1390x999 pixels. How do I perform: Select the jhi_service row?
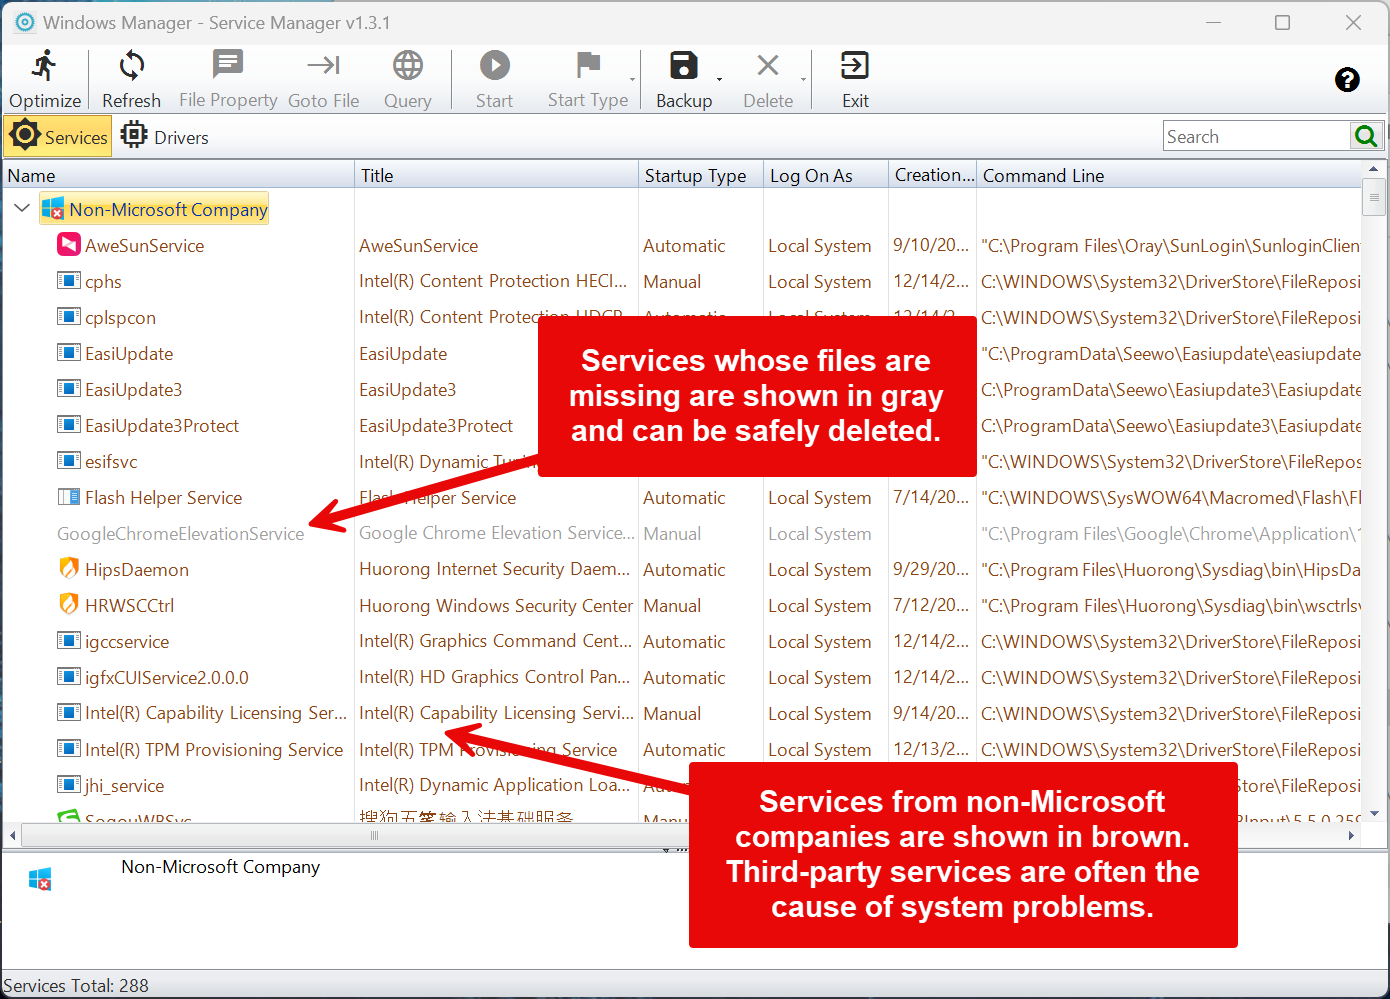[681, 785]
